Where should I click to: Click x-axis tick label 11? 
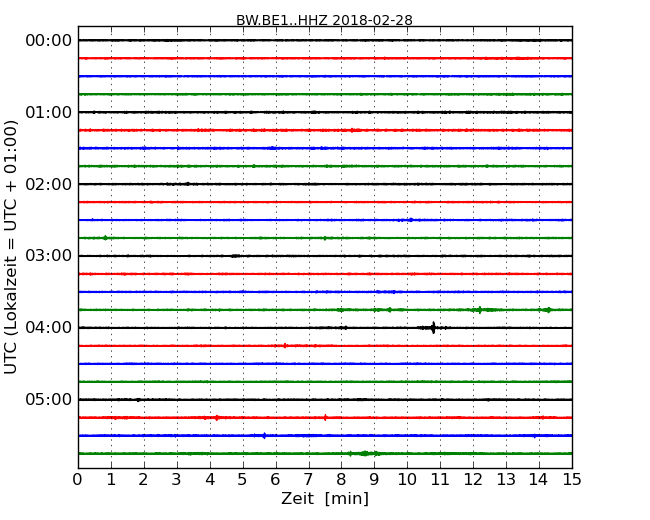[440, 480]
